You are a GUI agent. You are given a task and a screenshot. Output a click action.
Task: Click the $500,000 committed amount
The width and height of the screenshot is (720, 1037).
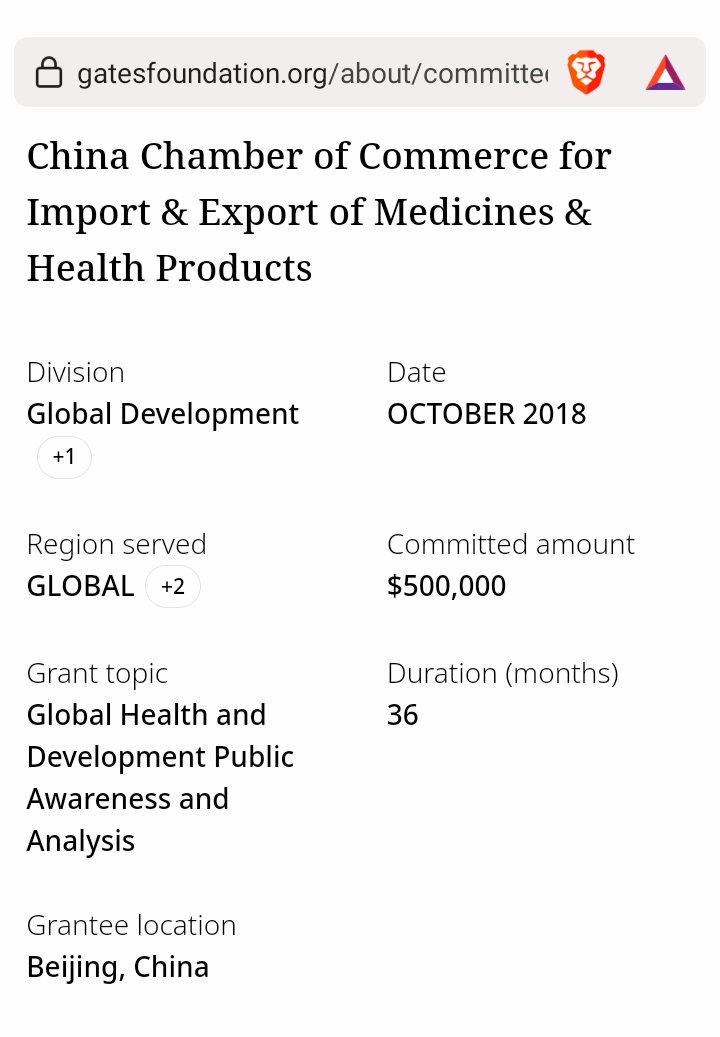446,586
